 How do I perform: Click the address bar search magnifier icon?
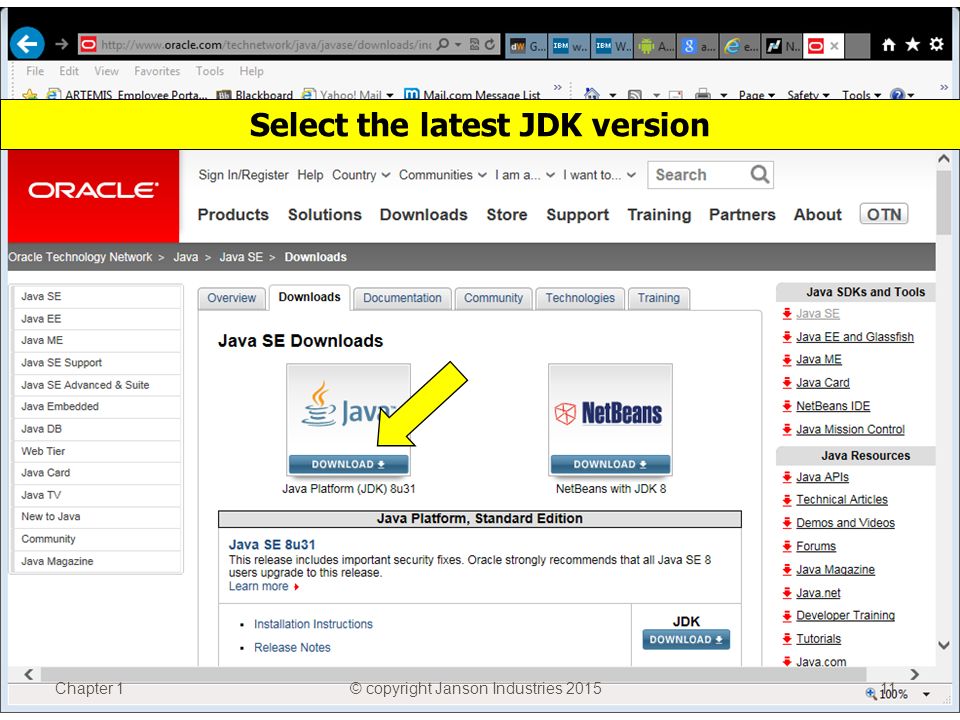[443, 44]
